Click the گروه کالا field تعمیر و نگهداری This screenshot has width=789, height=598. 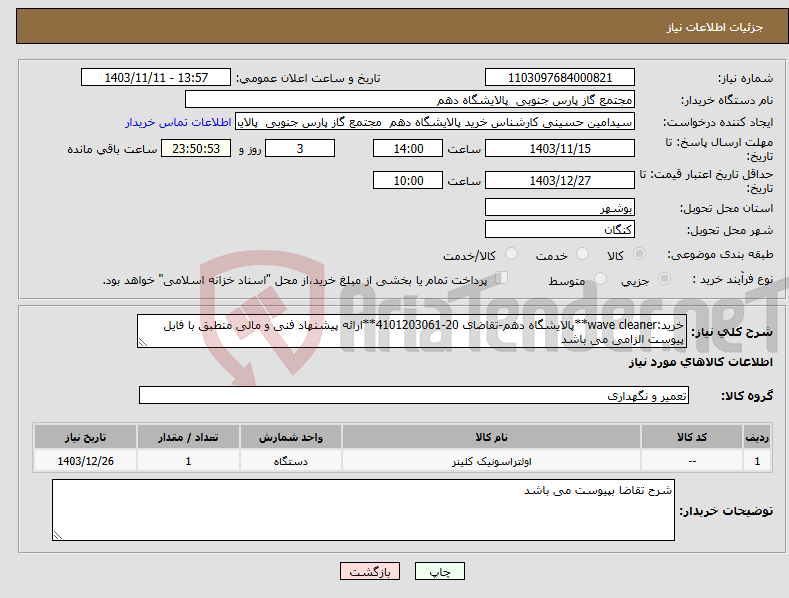[x=414, y=395]
